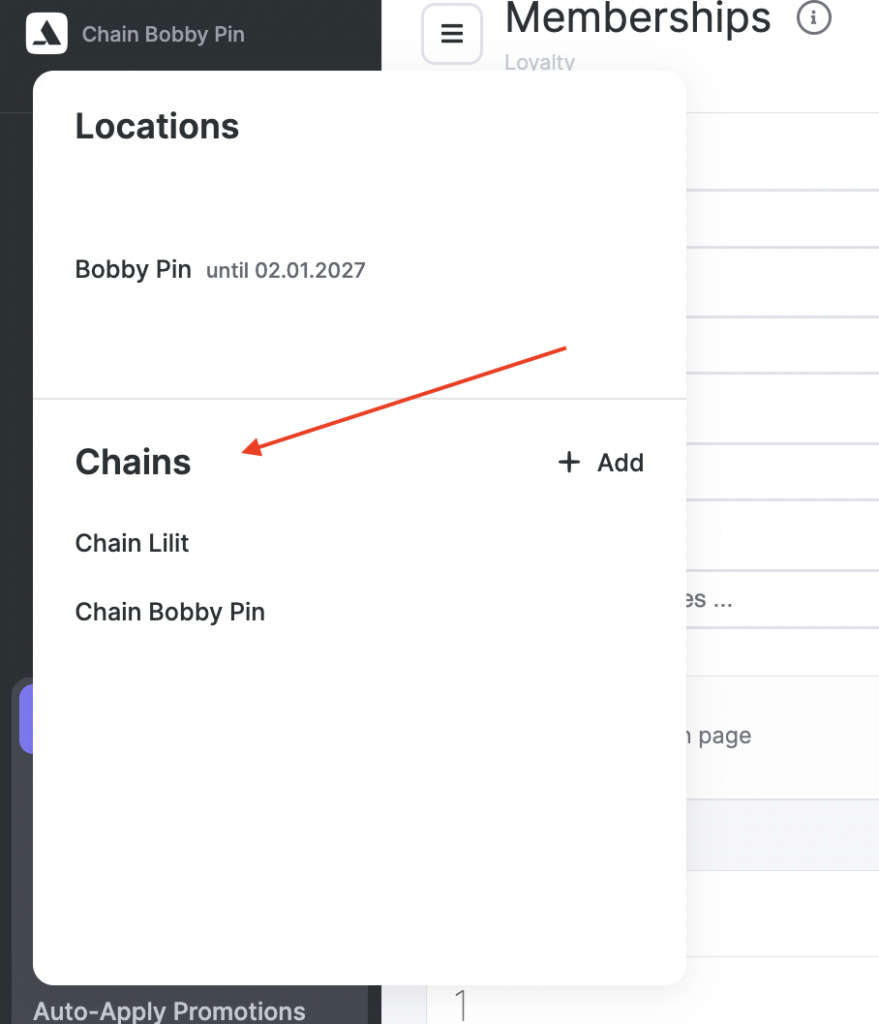Click the 'until 02.01.2027' expiry label
879x1024 pixels.
pyautogui.click(x=286, y=271)
